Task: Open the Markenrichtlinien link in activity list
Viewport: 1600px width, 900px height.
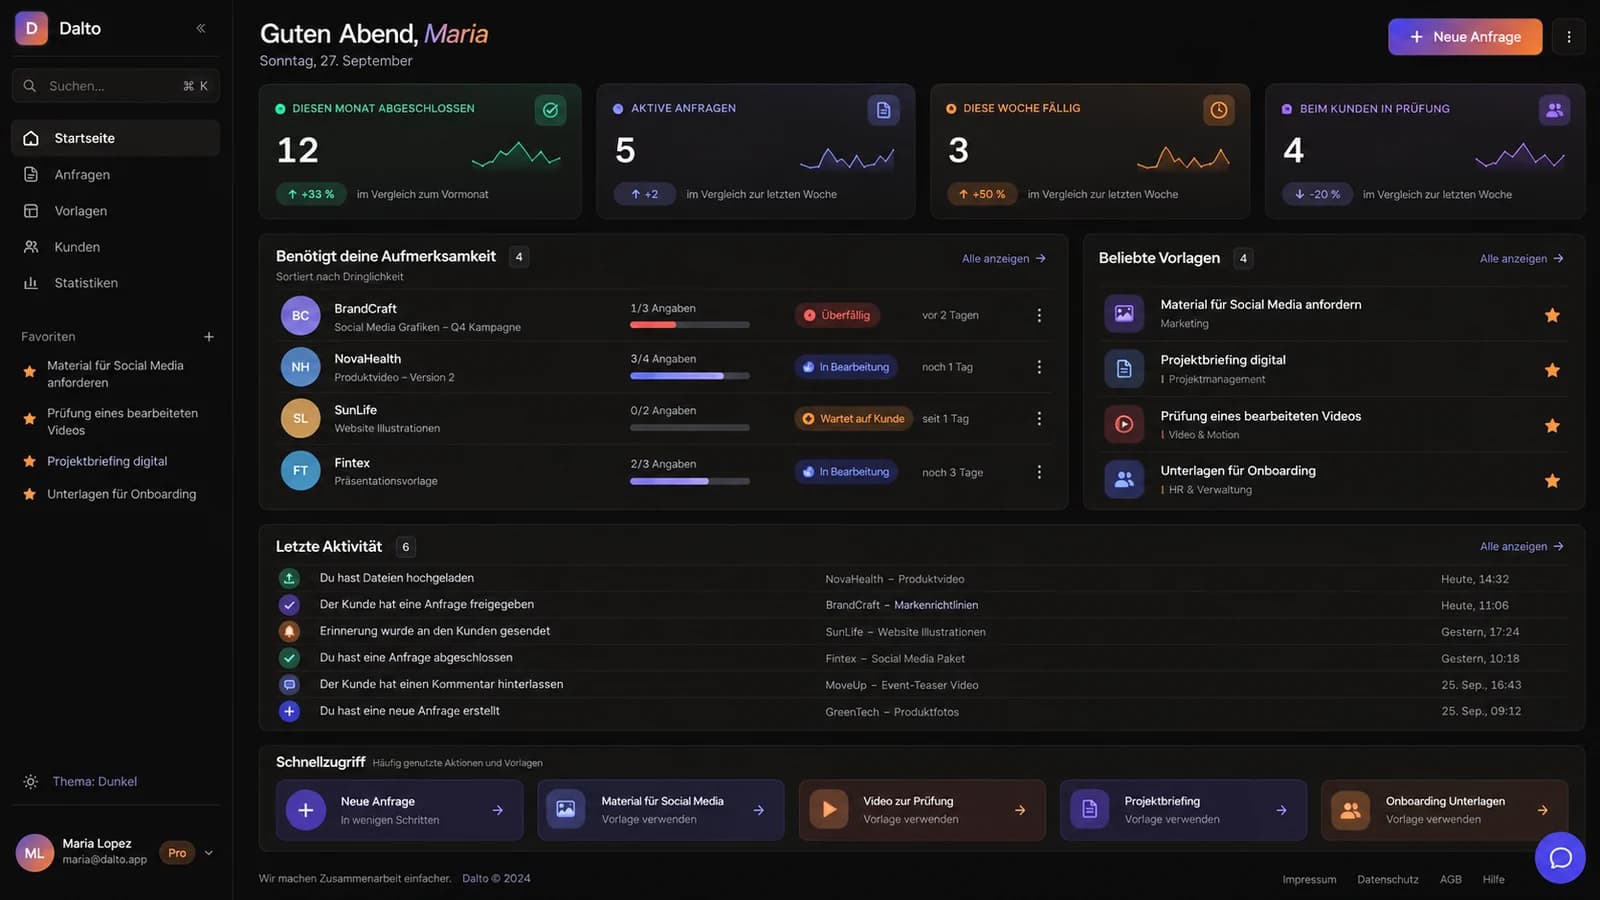Action: tap(936, 605)
